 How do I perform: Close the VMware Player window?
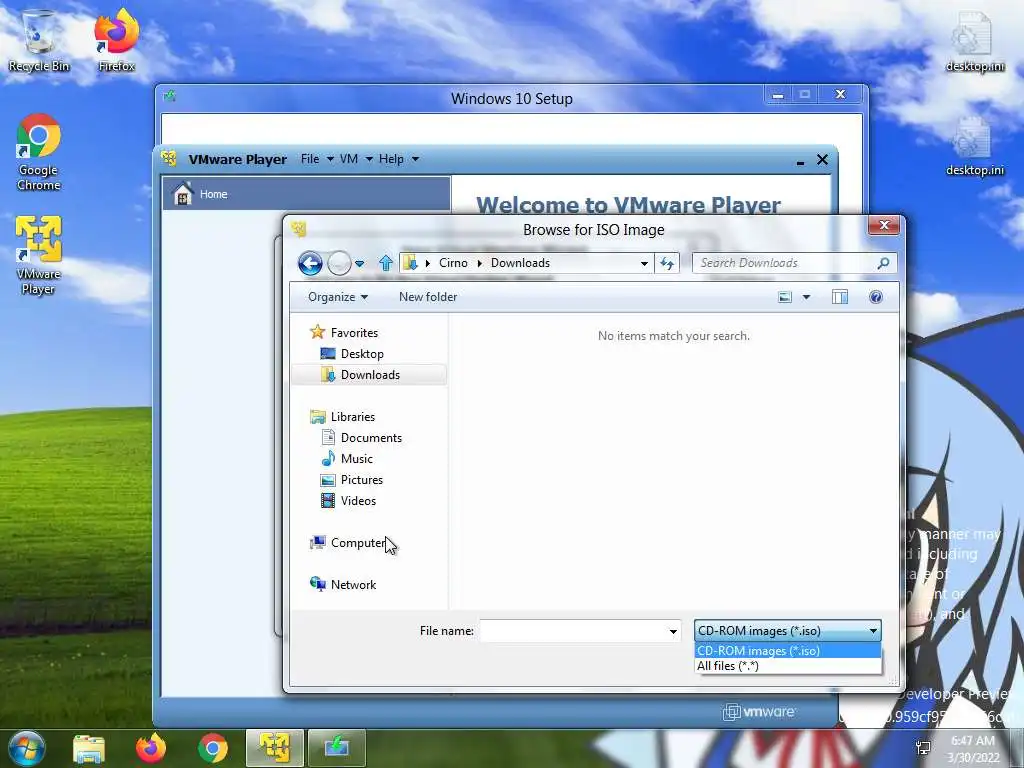click(x=822, y=159)
